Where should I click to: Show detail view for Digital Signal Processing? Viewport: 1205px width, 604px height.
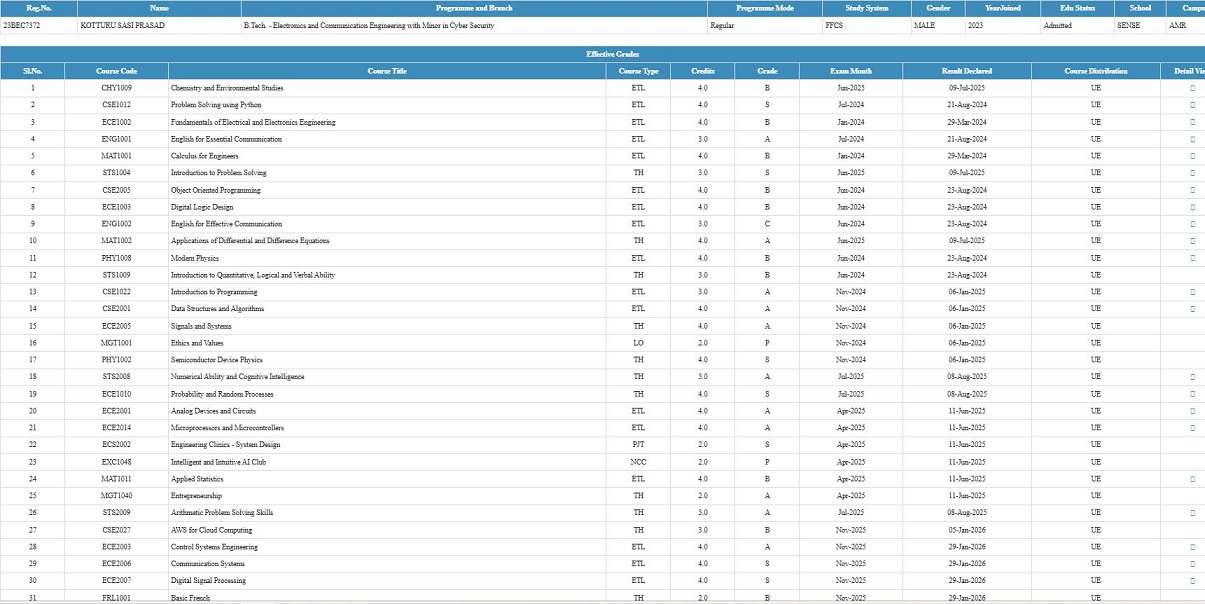[1192, 581]
